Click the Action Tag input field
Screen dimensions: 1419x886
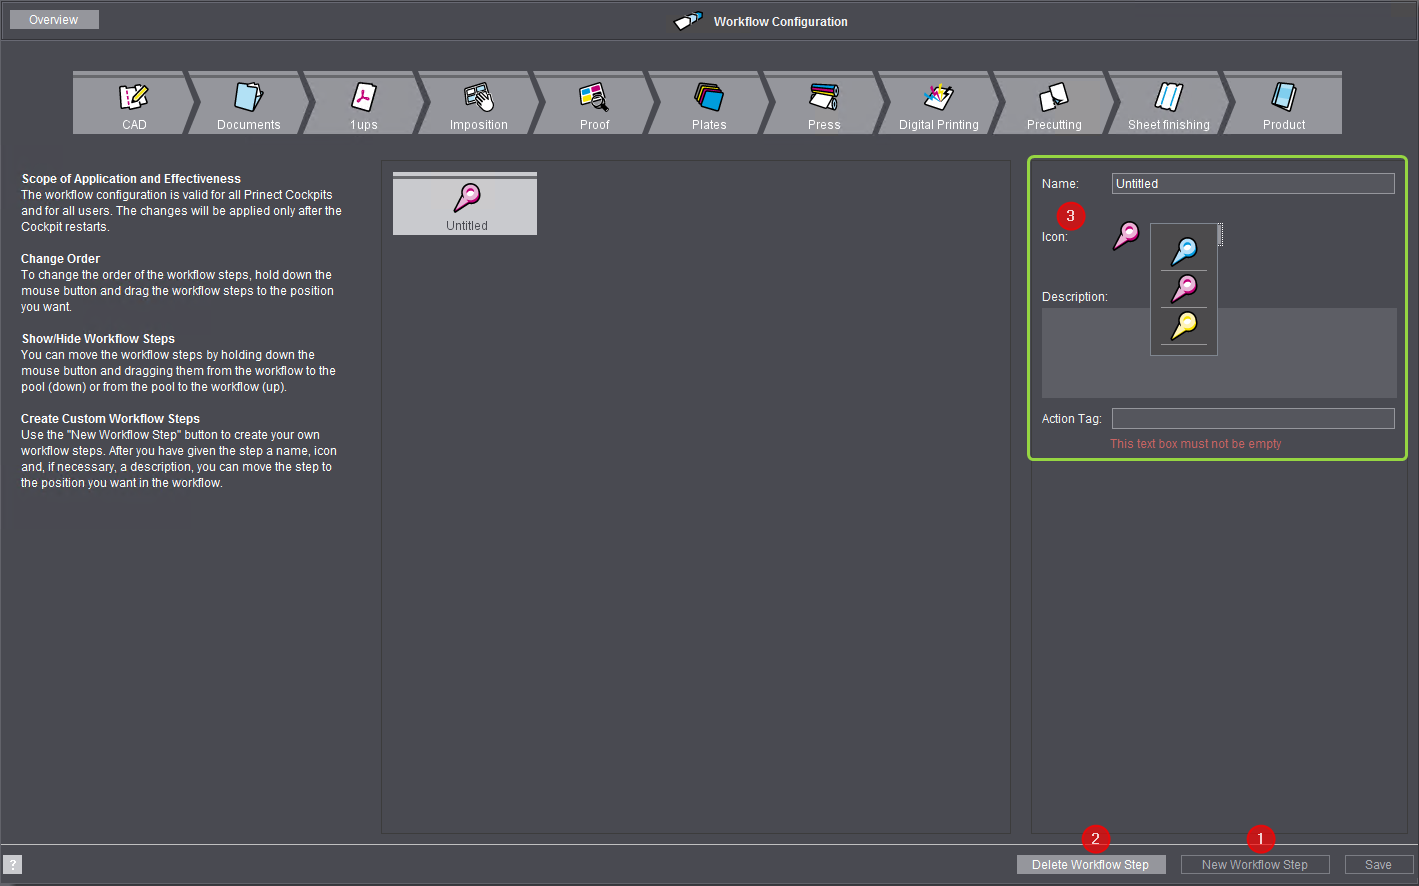(x=1253, y=418)
